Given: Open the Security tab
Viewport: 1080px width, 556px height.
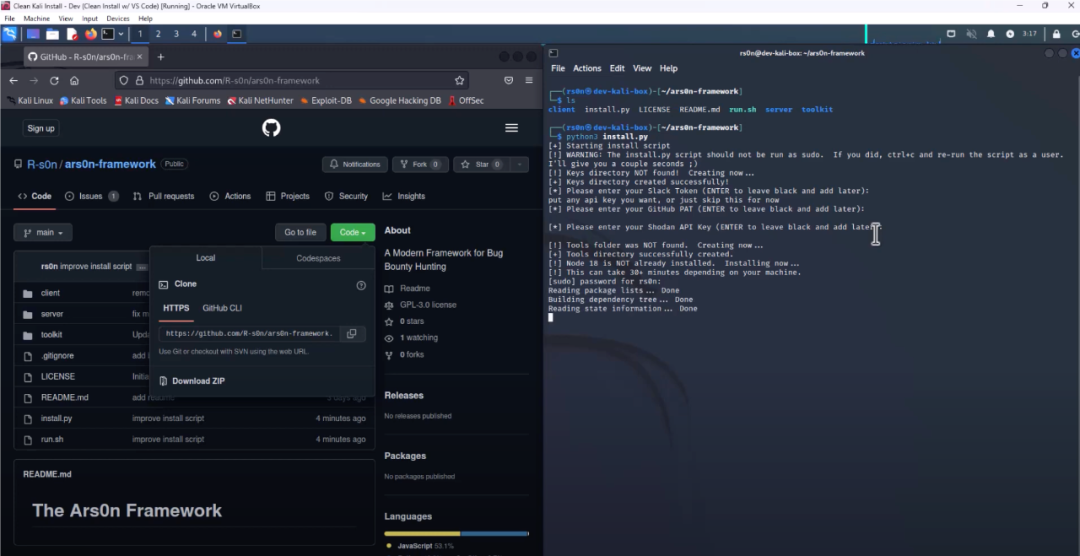Looking at the screenshot, I should click(x=346, y=196).
